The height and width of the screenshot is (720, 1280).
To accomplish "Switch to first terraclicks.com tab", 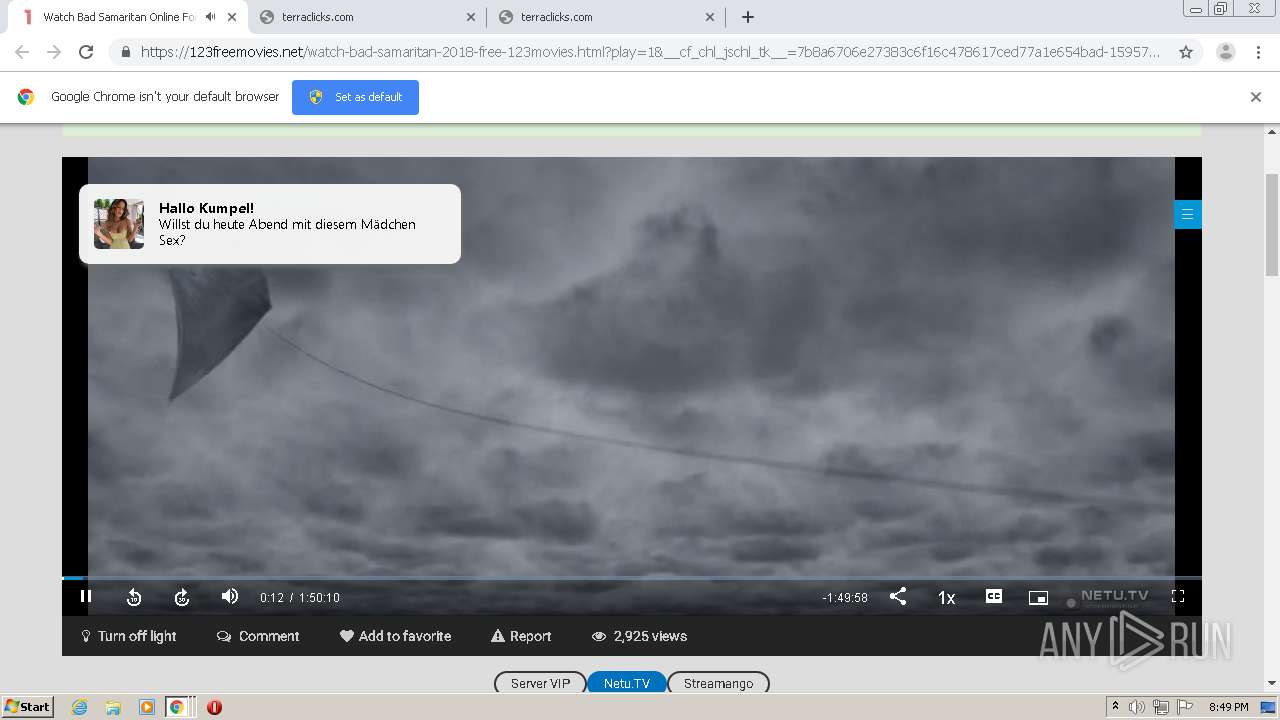I will pyautogui.click(x=366, y=17).
